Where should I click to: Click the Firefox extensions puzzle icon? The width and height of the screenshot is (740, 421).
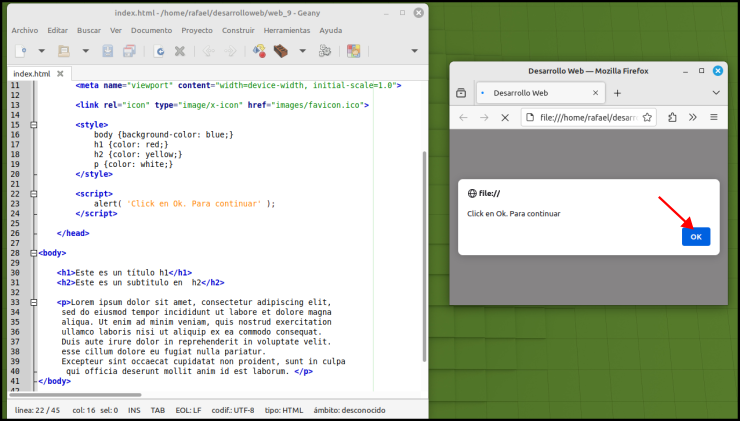pyautogui.click(x=672, y=118)
